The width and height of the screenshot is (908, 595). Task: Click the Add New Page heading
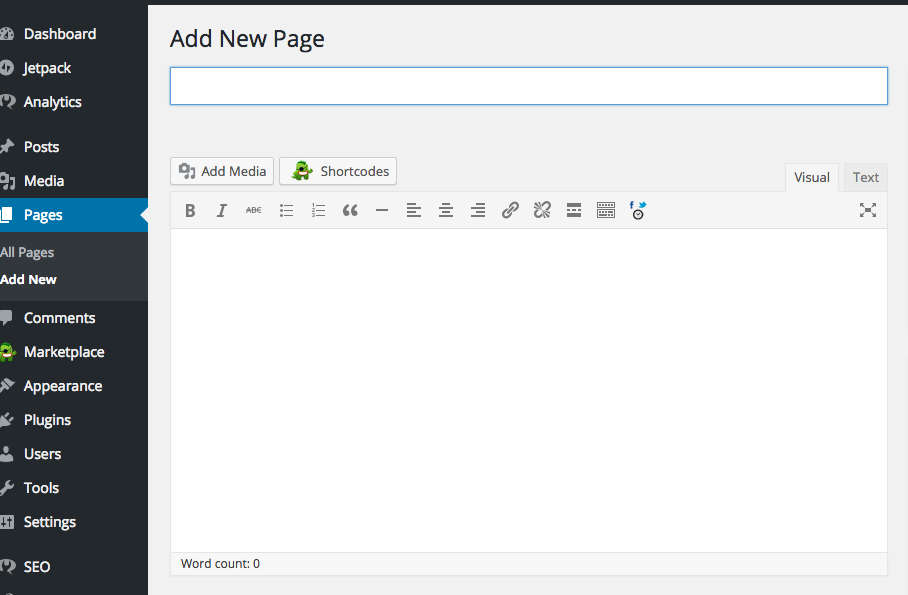tap(247, 39)
